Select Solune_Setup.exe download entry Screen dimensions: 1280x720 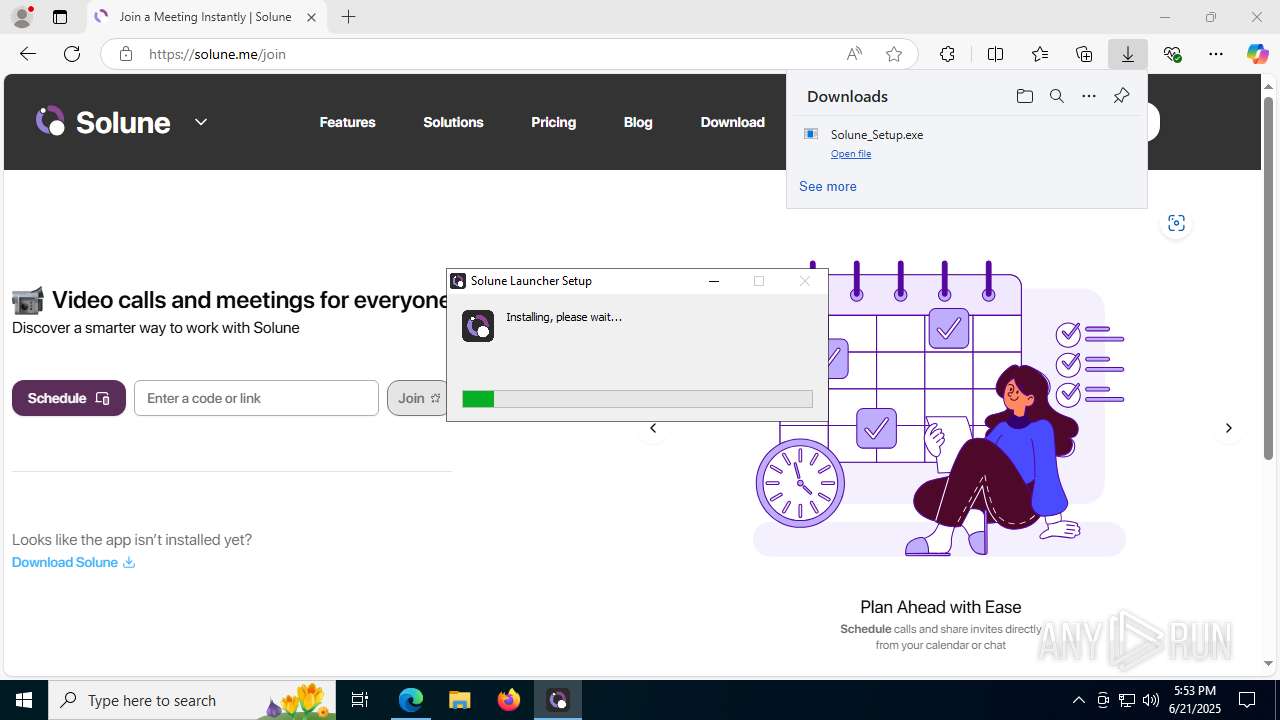coord(966,143)
